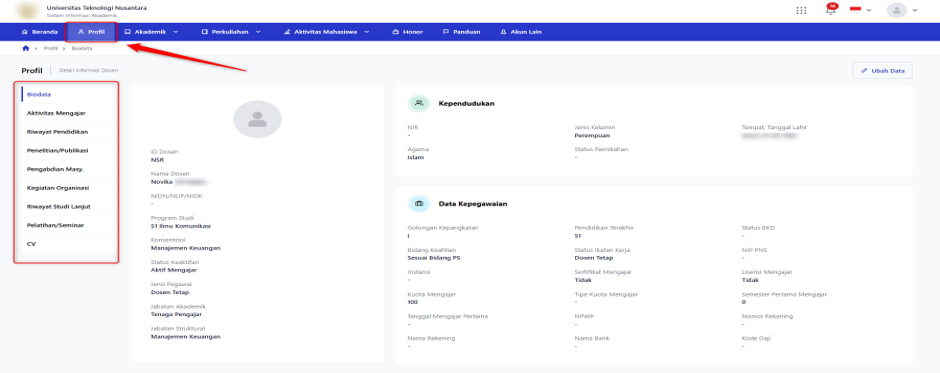Open the Panduan menu item
This screenshot has height=373, width=940.
pyautogui.click(x=461, y=32)
